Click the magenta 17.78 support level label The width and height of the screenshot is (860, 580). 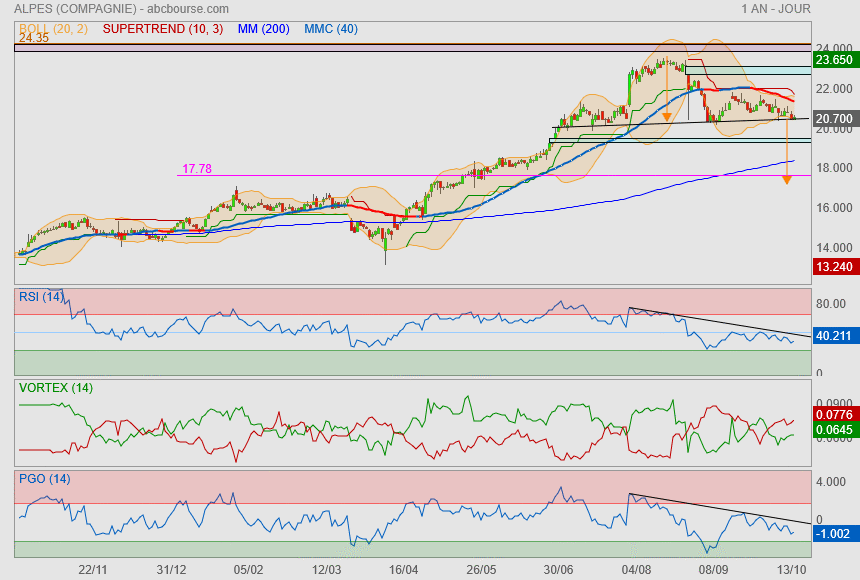[197, 169]
